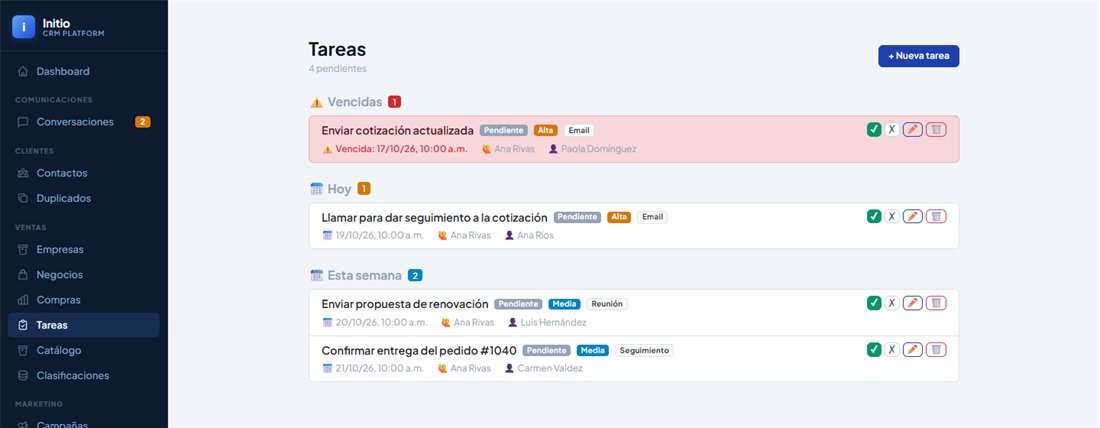Delete 'Confirmar entrega del pedido #1040'
The height and width of the screenshot is (428, 1100).
[936, 349]
